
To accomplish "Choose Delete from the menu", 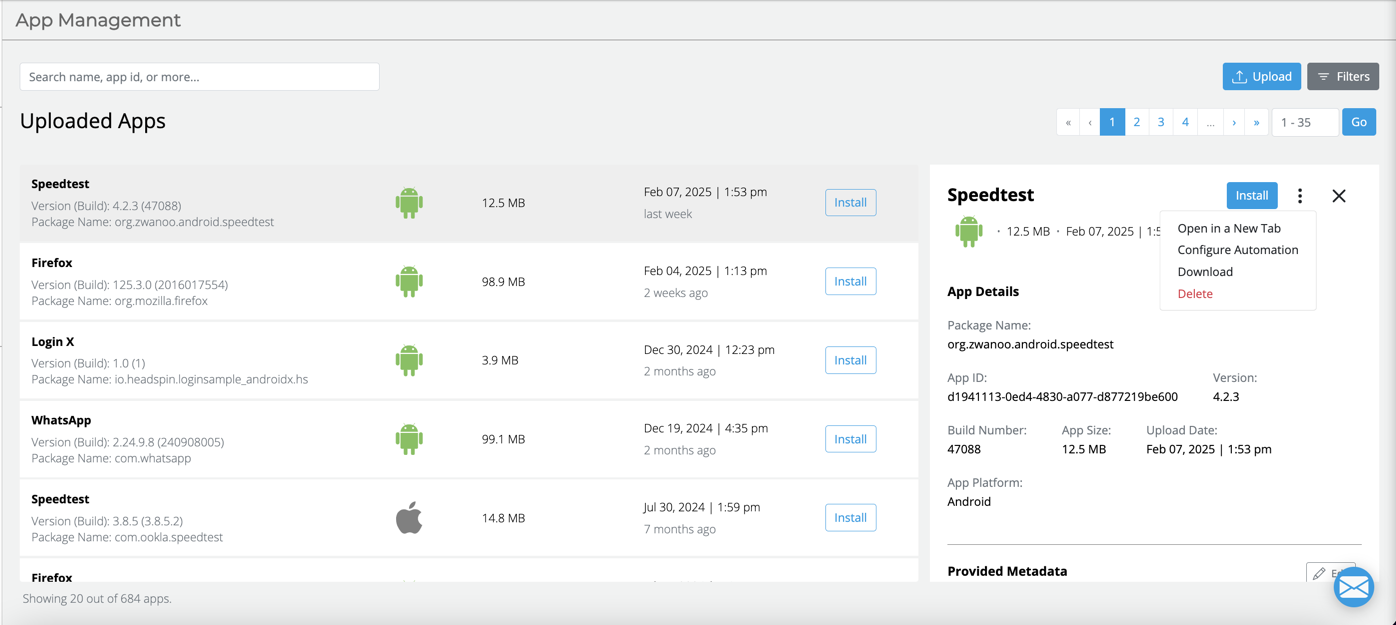I will click(x=1195, y=294).
